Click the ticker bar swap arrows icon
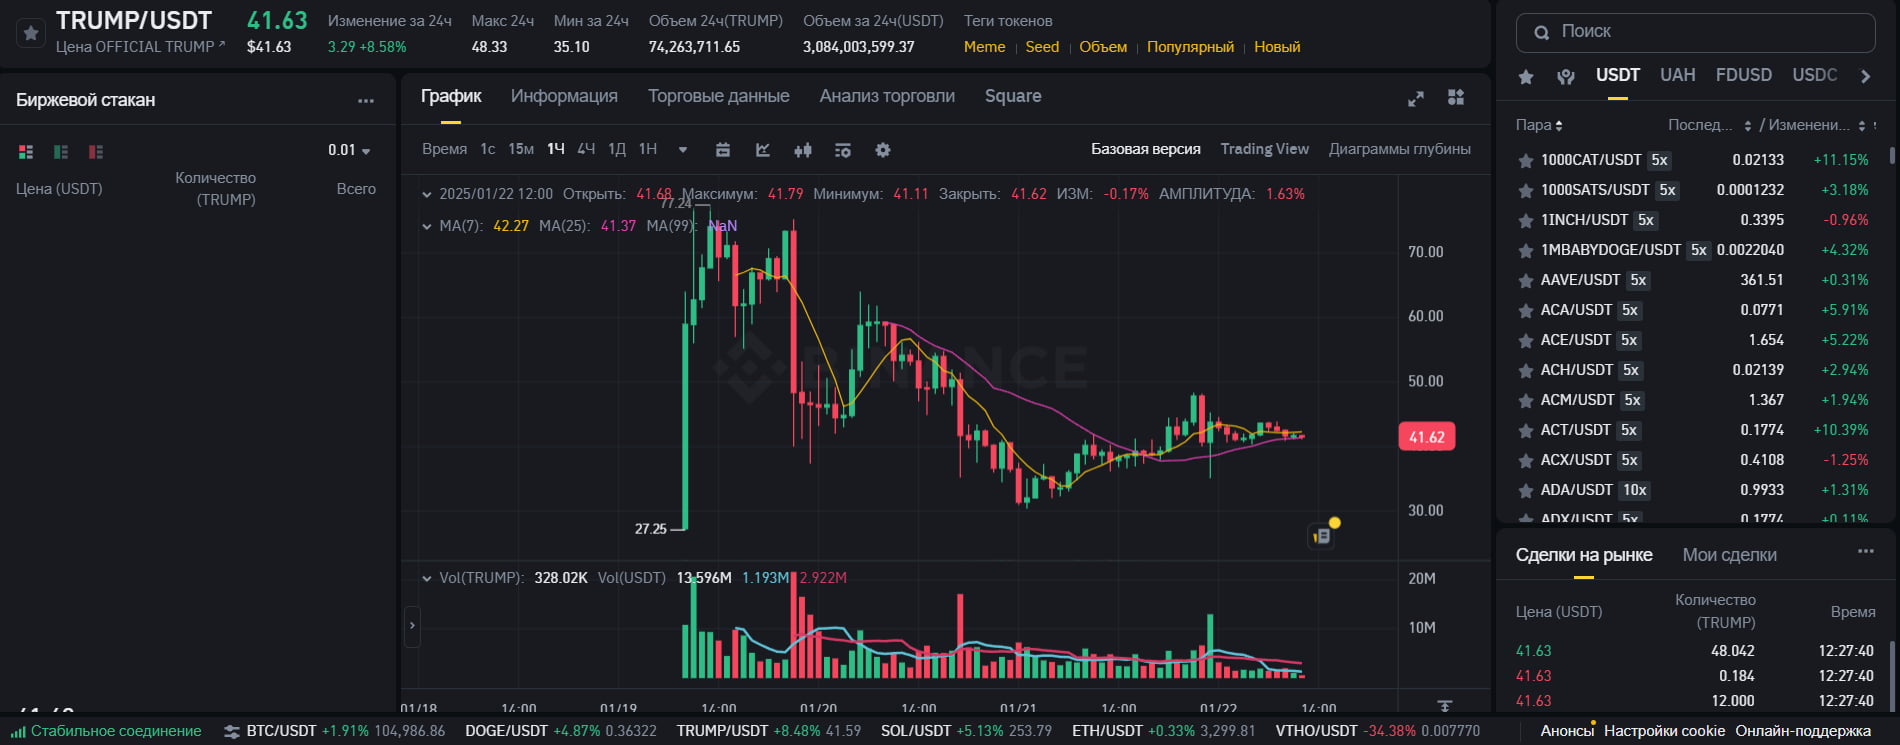This screenshot has width=1900, height=745. [232, 732]
